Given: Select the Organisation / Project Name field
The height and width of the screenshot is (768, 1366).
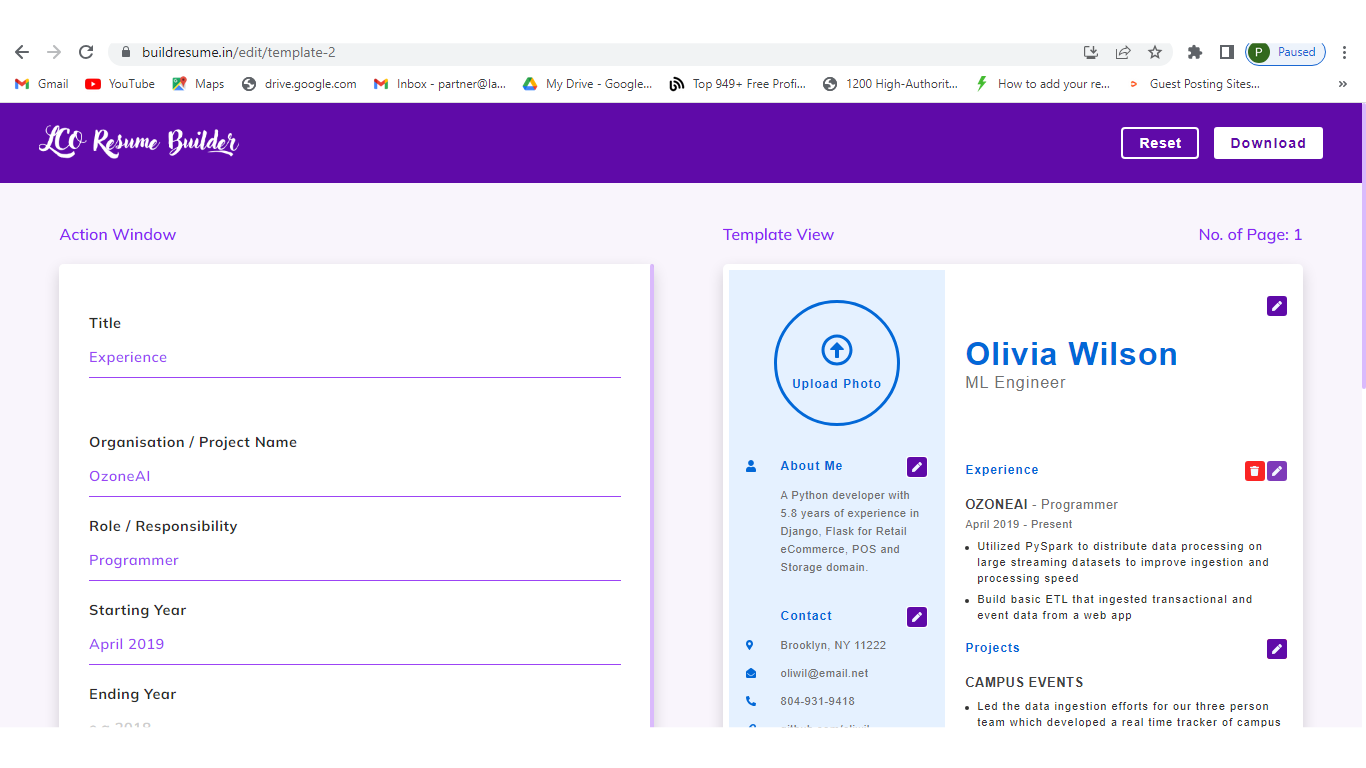Looking at the screenshot, I should point(354,477).
